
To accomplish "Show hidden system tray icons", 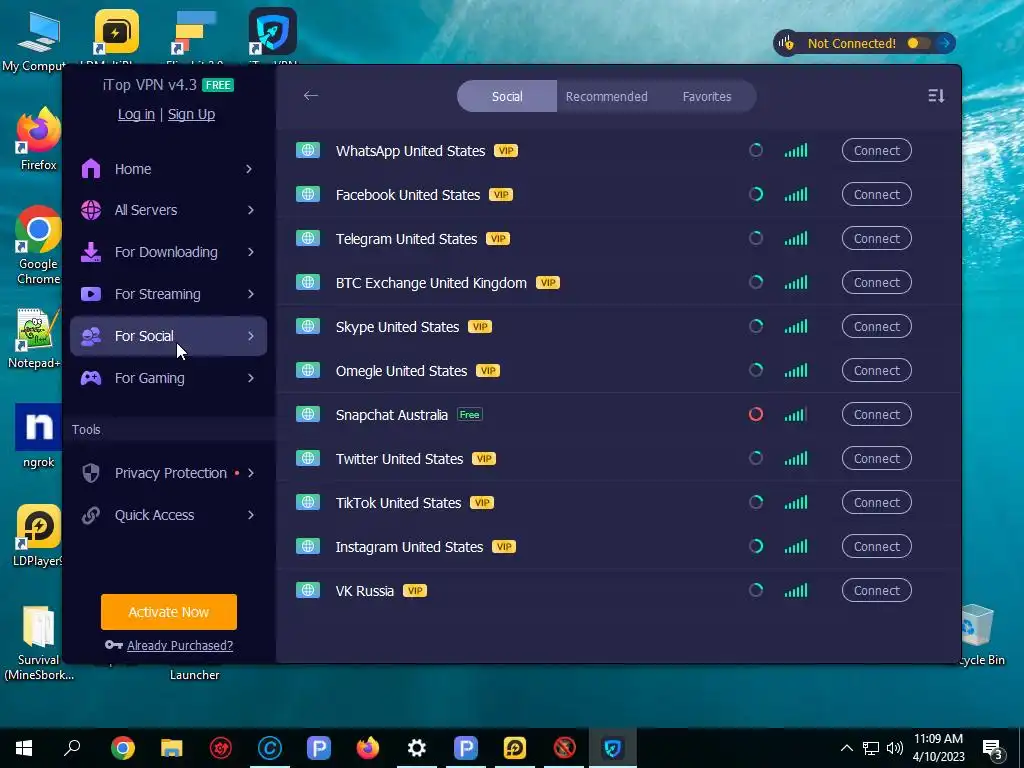I will click(846, 748).
